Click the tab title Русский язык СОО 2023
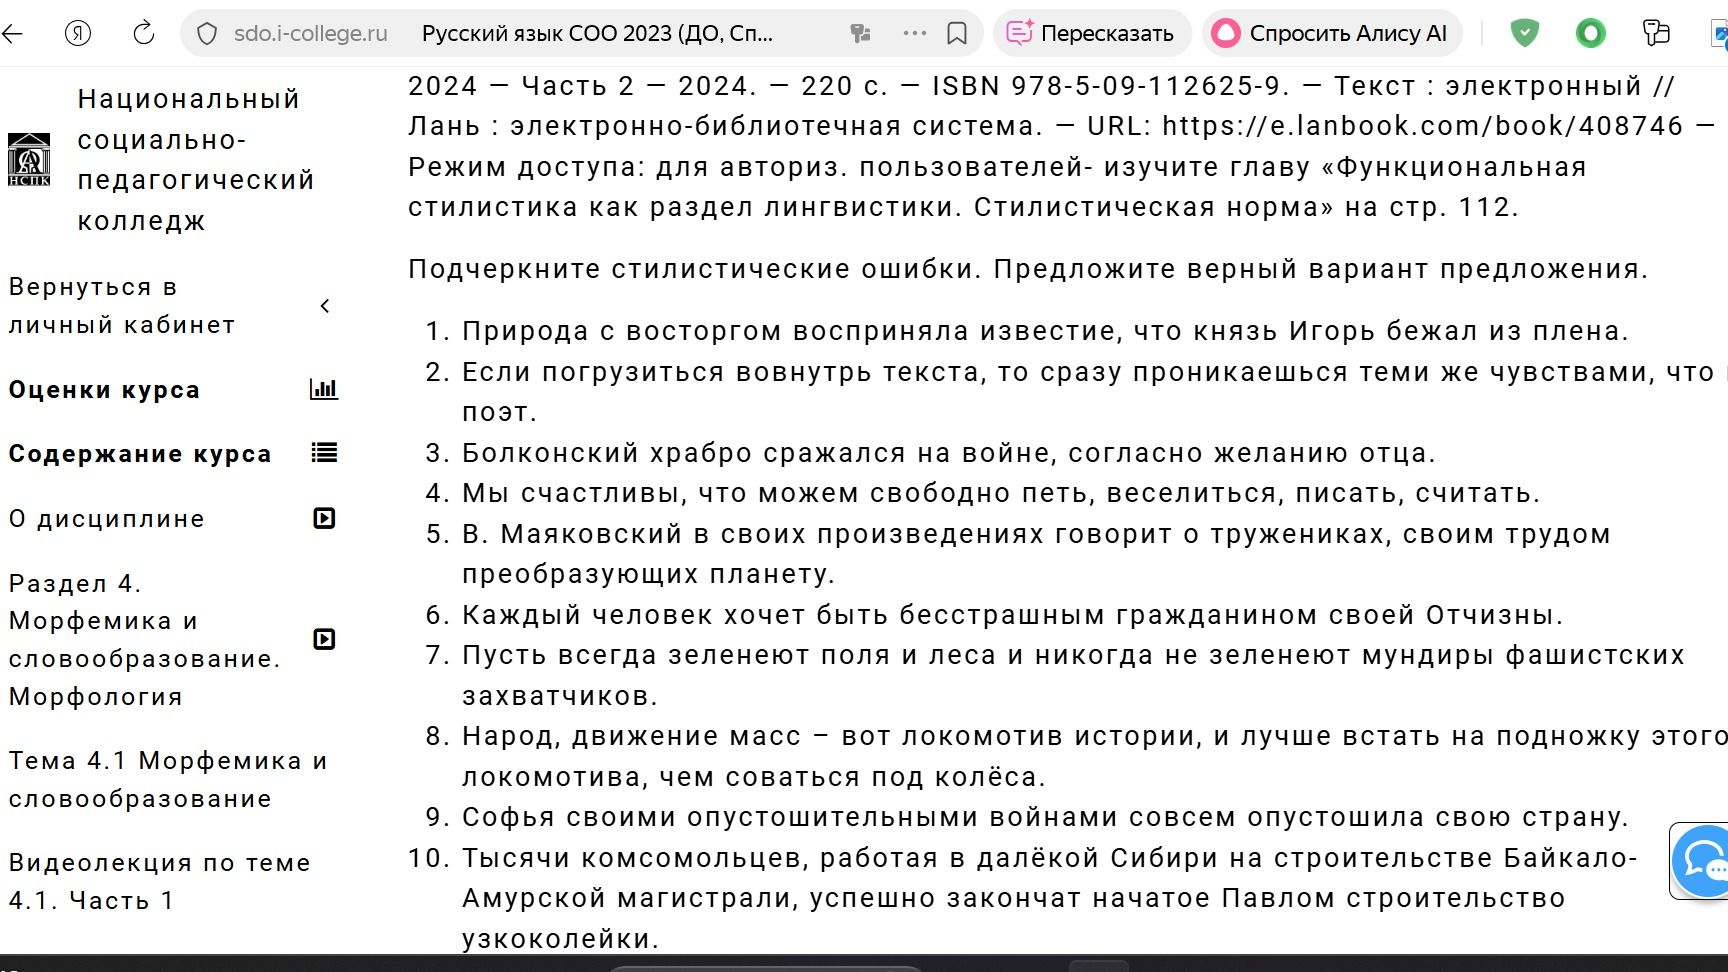 pos(597,34)
